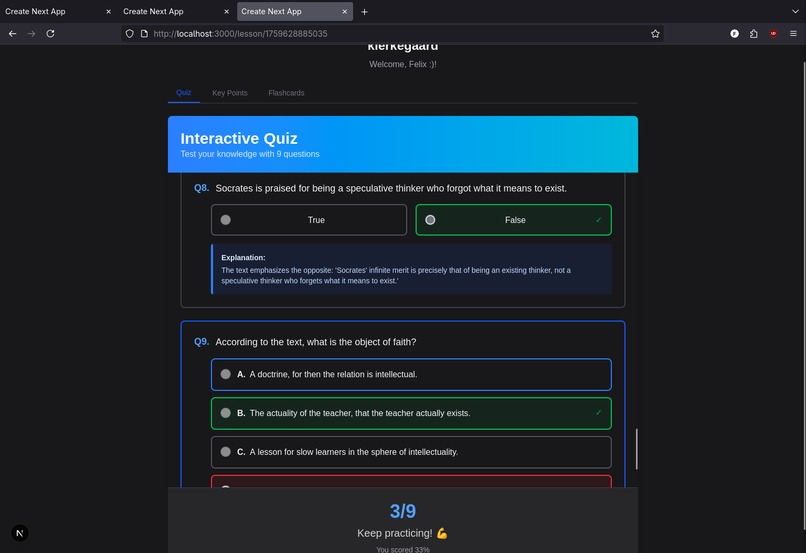
Task: Open the round white extension icon in toolbar
Action: (x=735, y=33)
